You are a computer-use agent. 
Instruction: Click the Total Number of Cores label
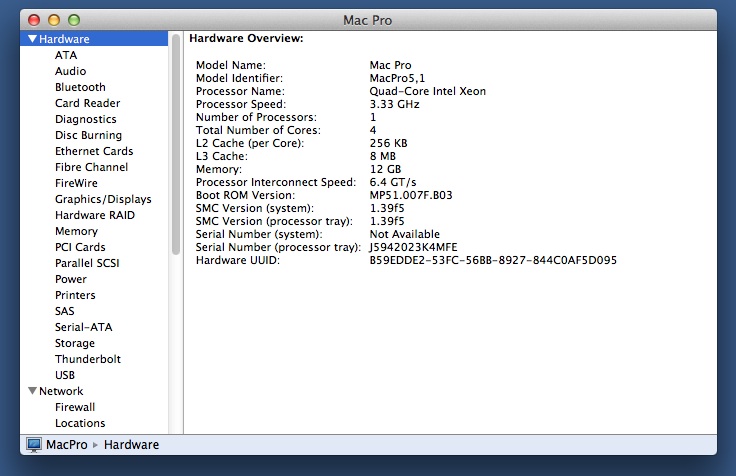pyautogui.click(x=258, y=130)
